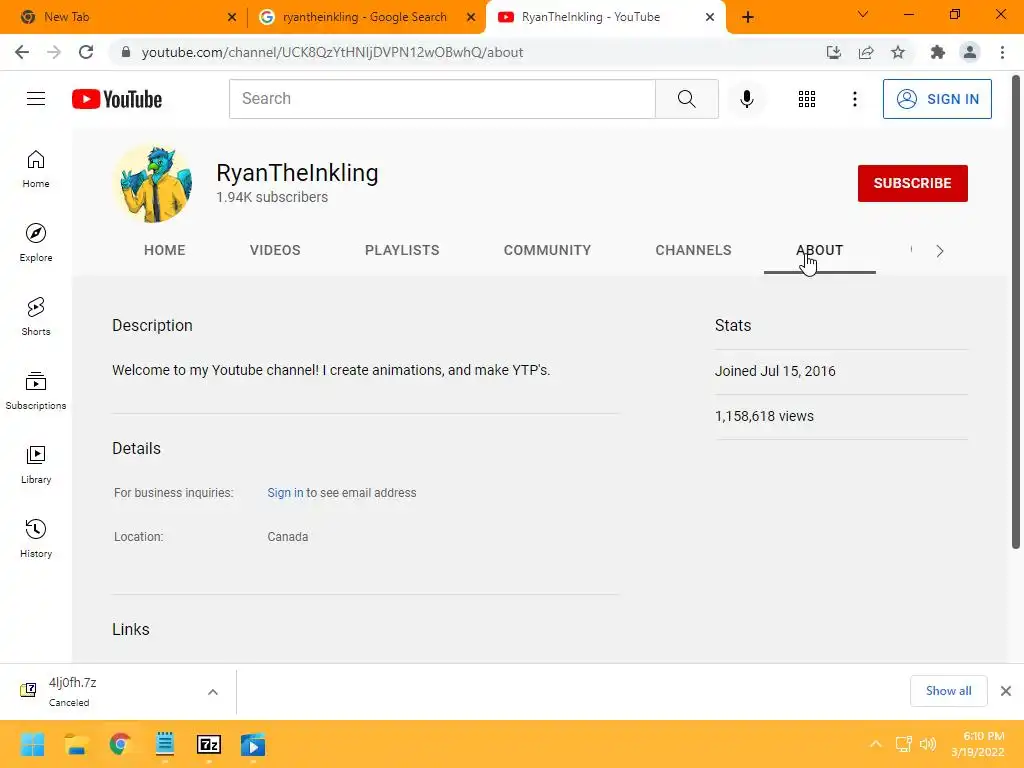
Task: Close the downloads bar
Action: tap(1006, 691)
